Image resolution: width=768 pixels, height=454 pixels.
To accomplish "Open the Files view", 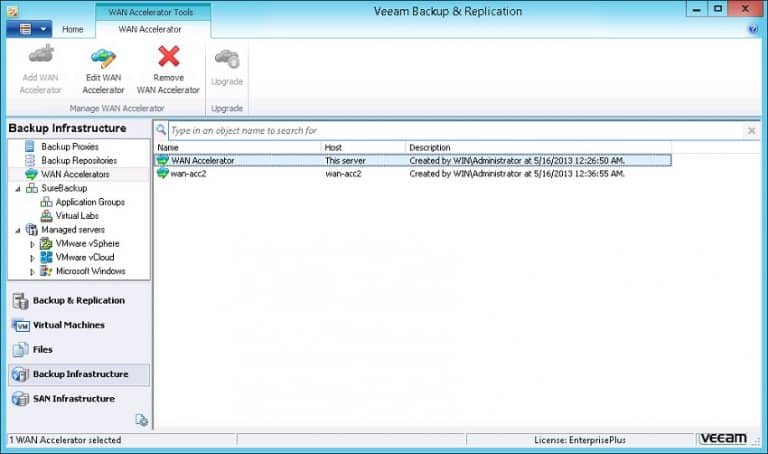I will click(79, 350).
